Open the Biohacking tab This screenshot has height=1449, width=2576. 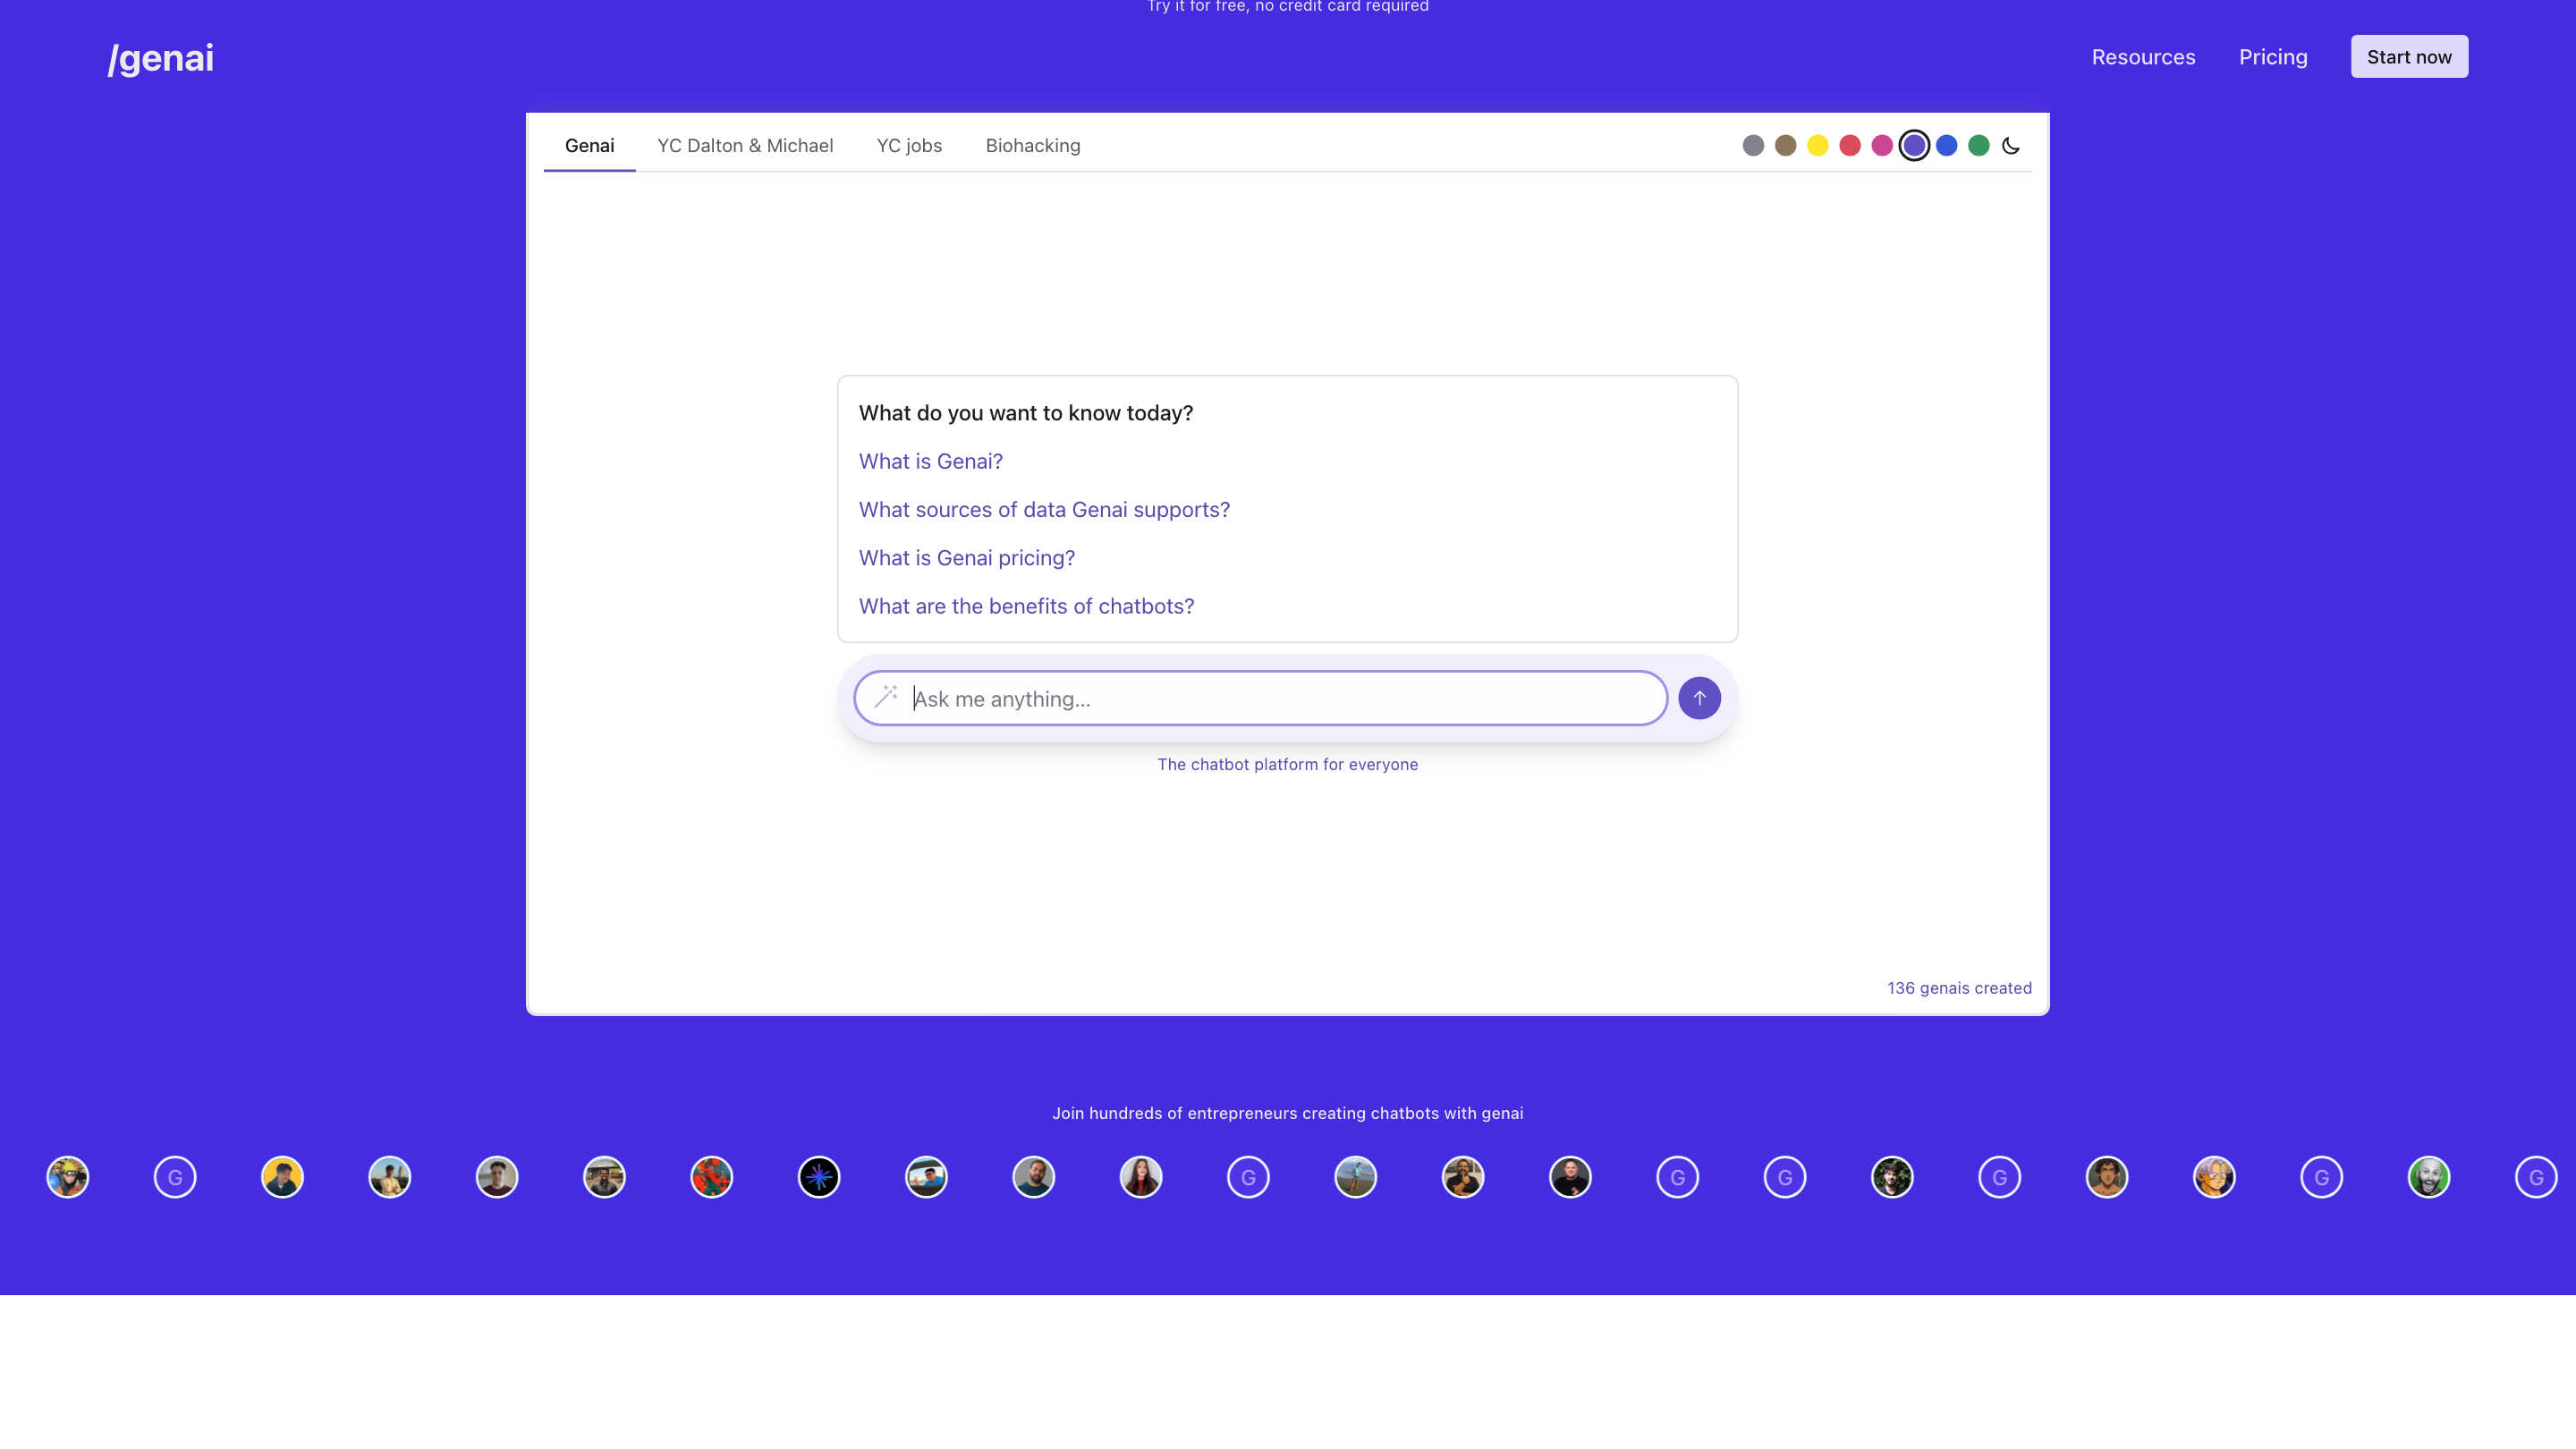(1033, 146)
